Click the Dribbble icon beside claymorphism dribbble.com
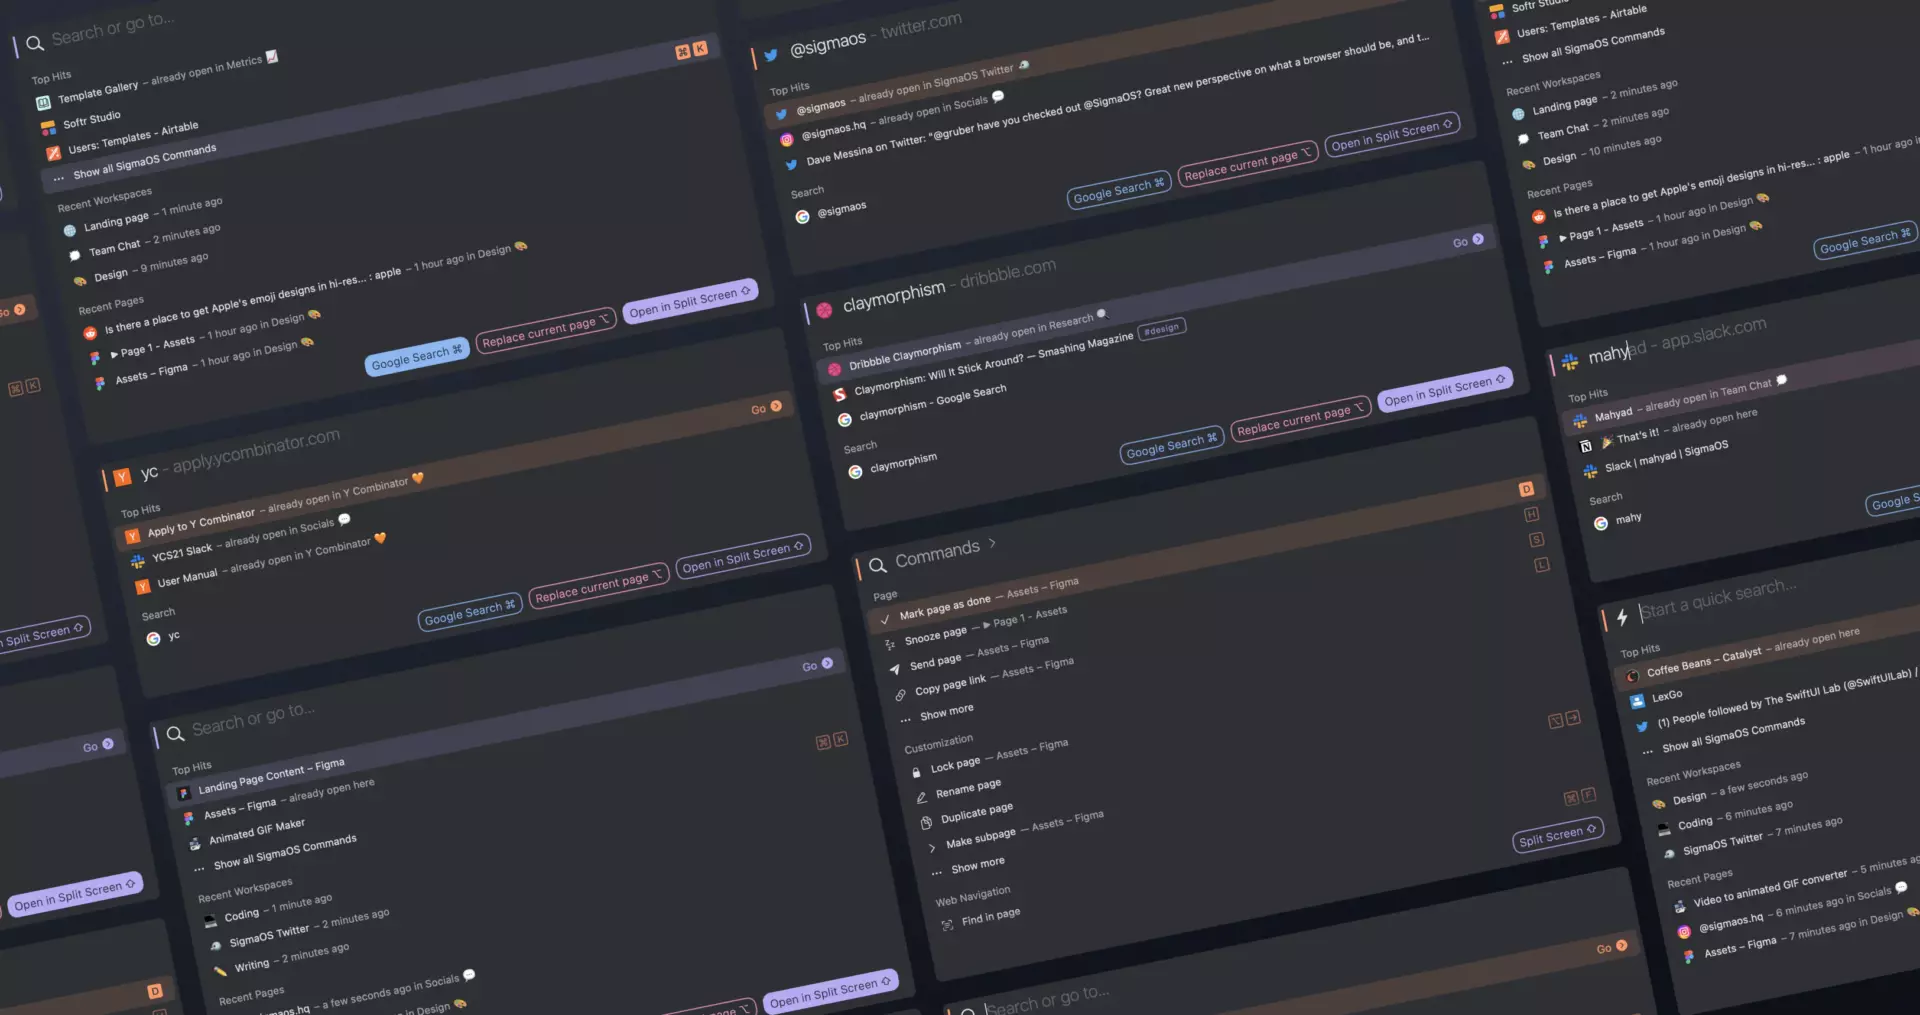The height and width of the screenshot is (1015, 1920). [x=825, y=310]
